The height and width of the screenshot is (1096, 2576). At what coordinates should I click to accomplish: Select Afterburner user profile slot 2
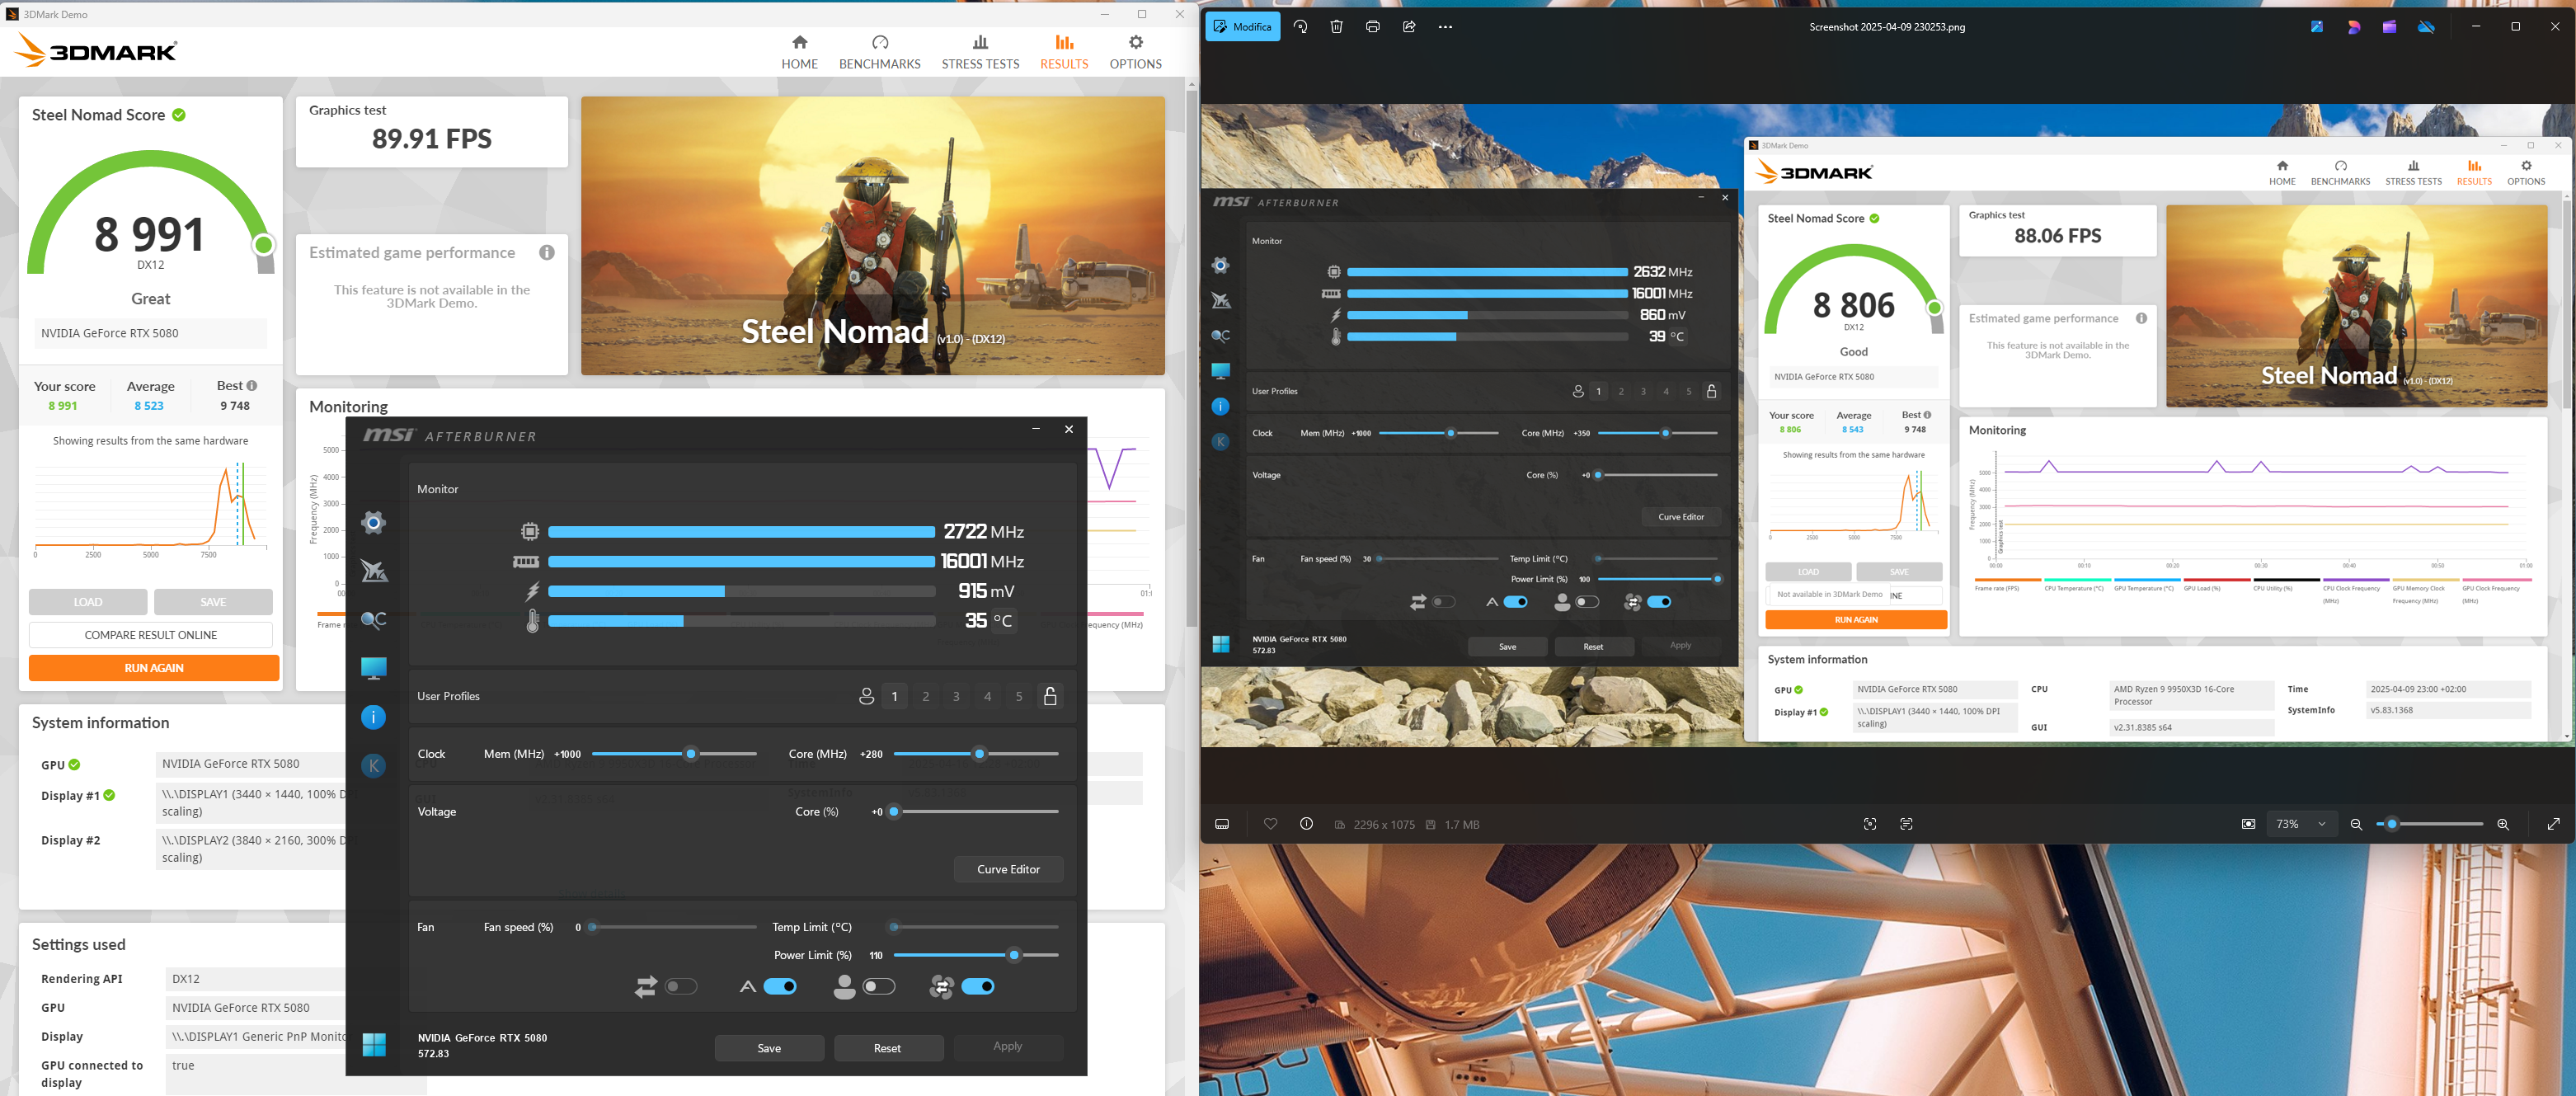click(x=926, y=696)
